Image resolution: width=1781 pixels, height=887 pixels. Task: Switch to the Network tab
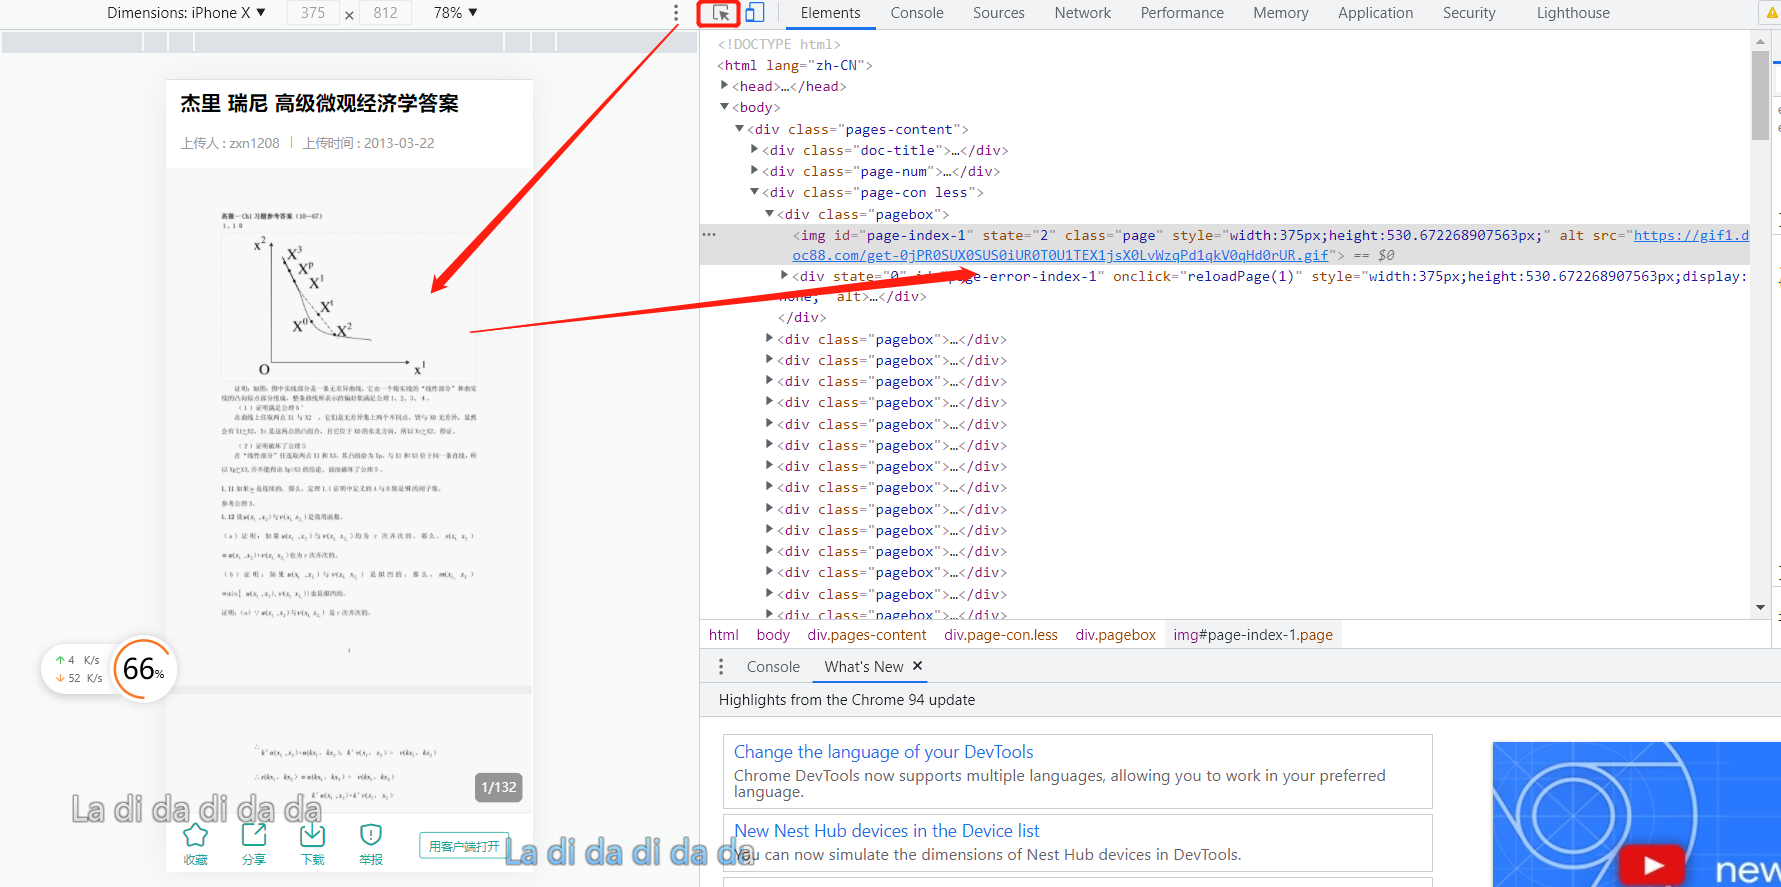click(x=1082, y=13)
